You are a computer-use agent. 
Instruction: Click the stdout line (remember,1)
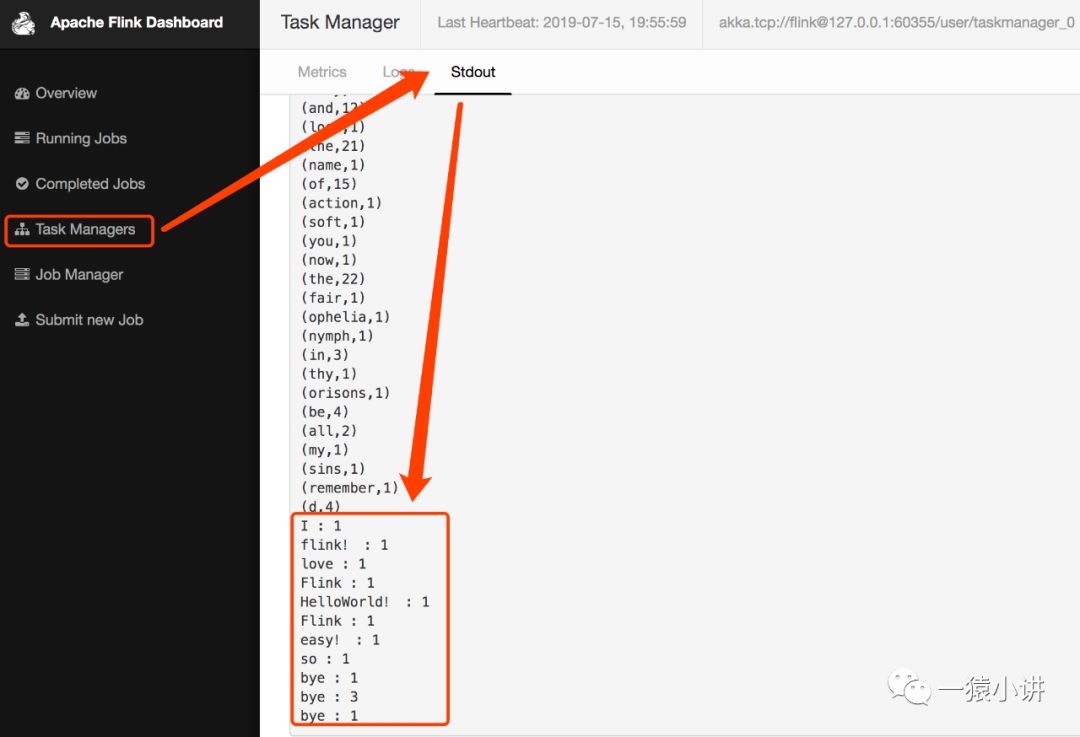pos(350,488)
